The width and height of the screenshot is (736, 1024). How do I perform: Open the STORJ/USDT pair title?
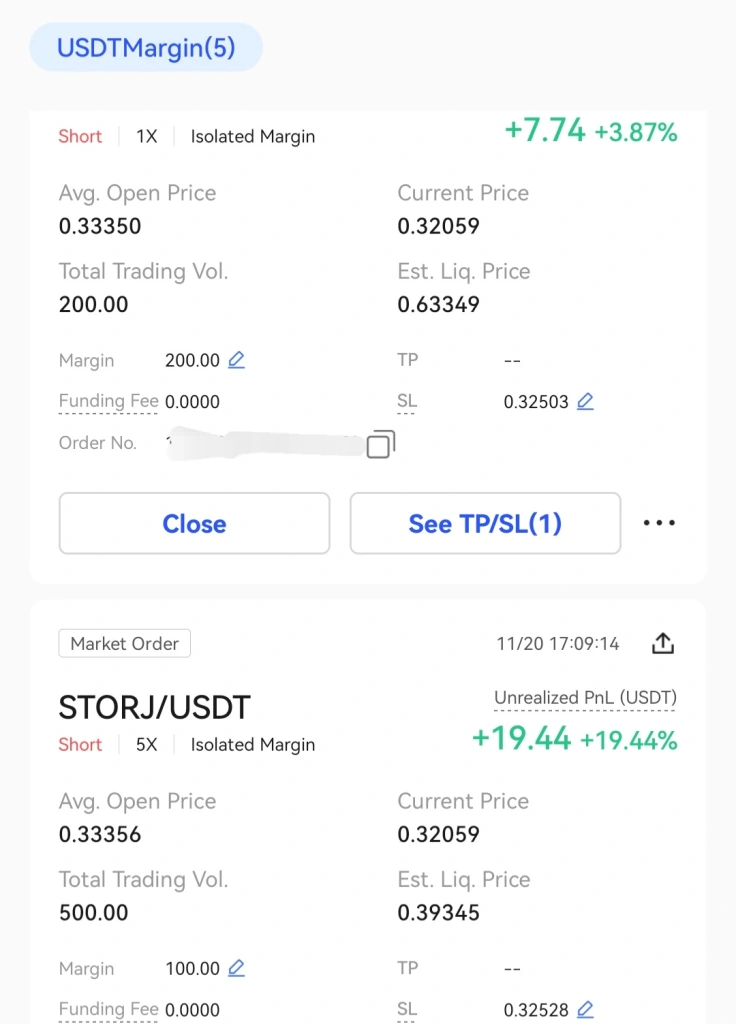[x=155, y=707]
